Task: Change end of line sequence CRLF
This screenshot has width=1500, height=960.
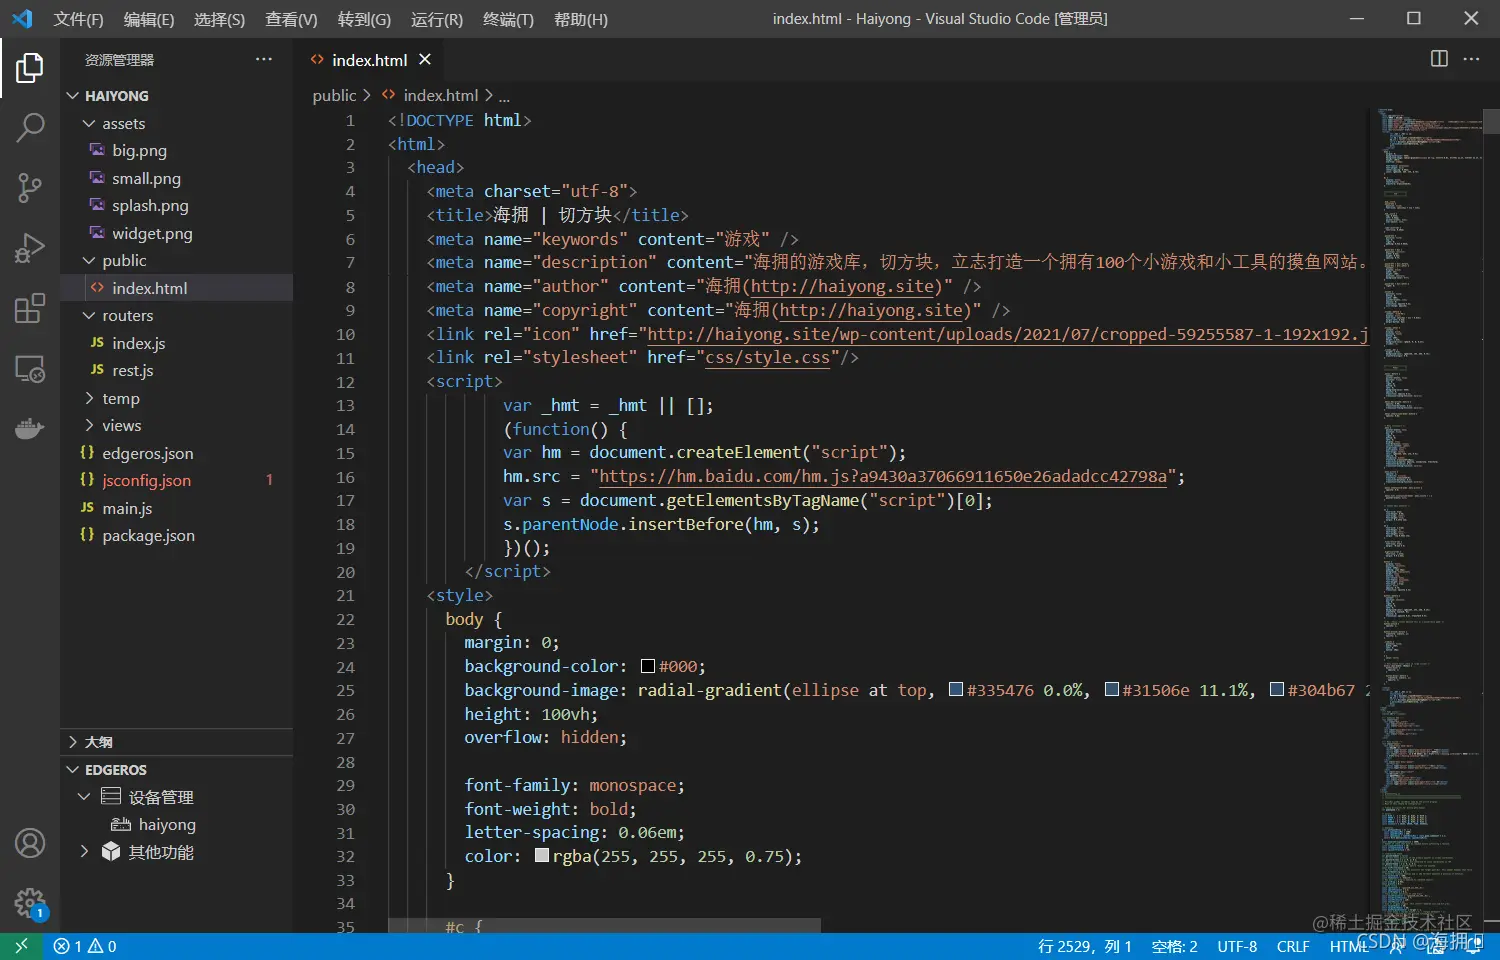Action: click(1293, 946)
